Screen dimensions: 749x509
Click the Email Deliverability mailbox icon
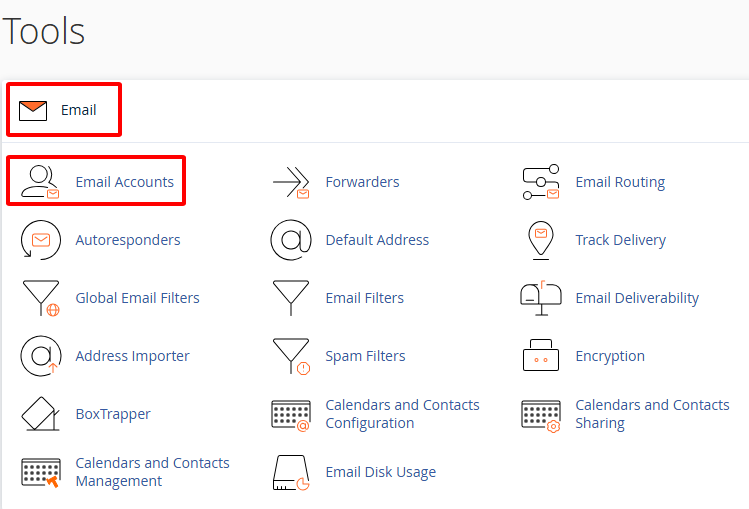[x=541, y=298]
